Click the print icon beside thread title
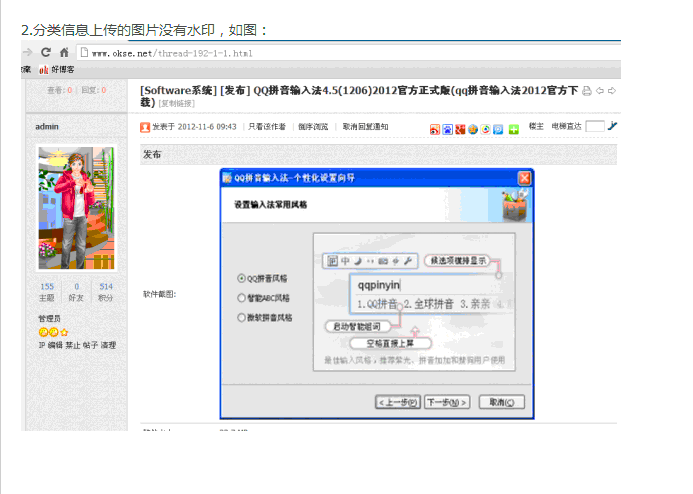Viewport: 693px width, 494px height. pyautogui.click(x=586, y=91)
